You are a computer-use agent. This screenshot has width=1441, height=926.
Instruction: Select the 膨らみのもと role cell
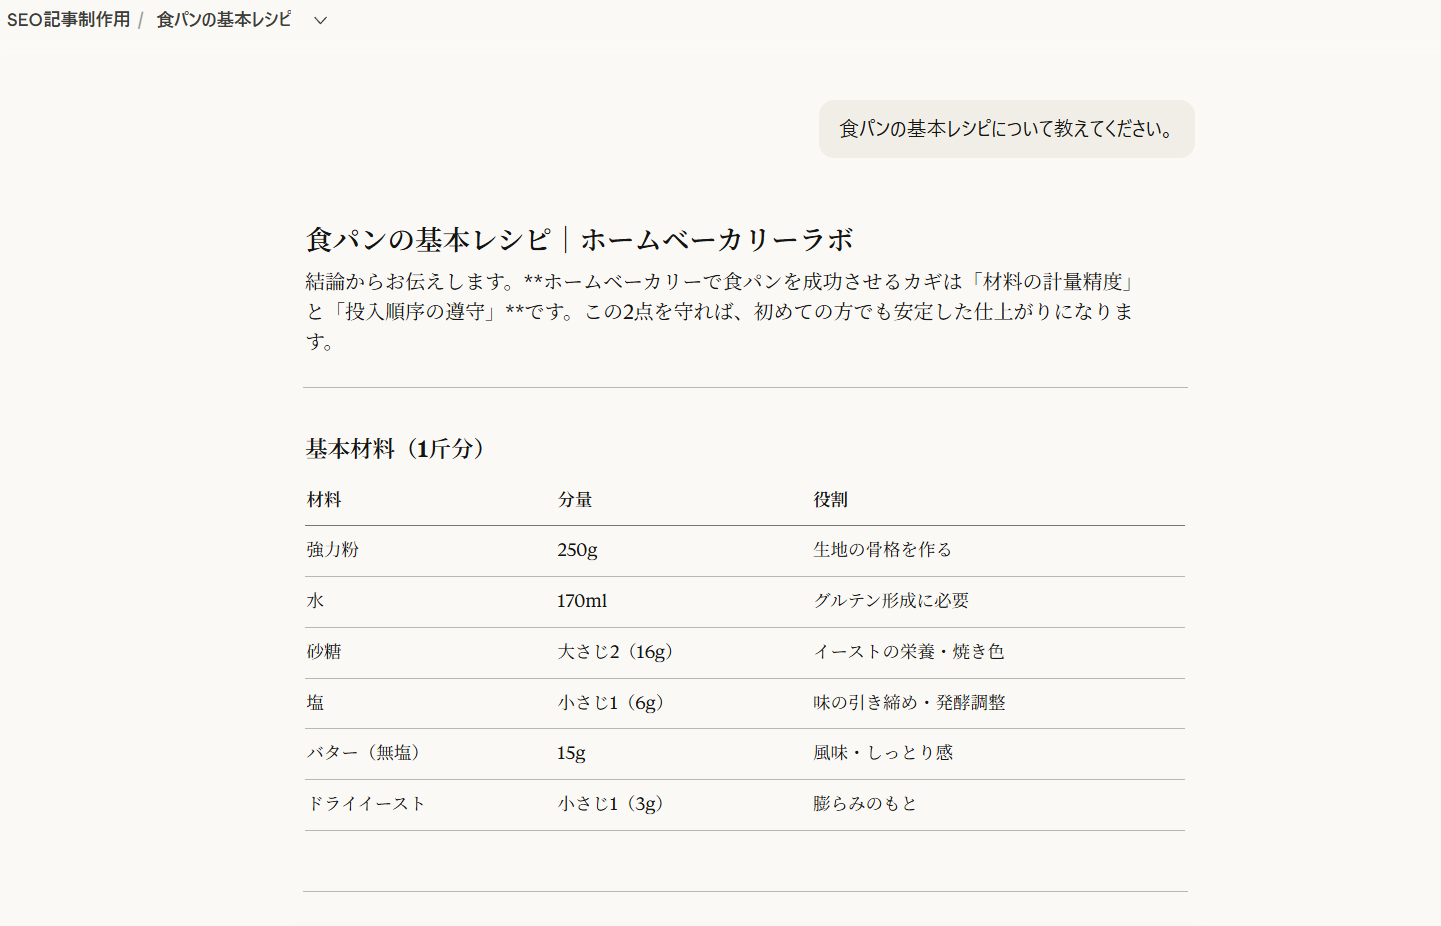coord(865,804)
